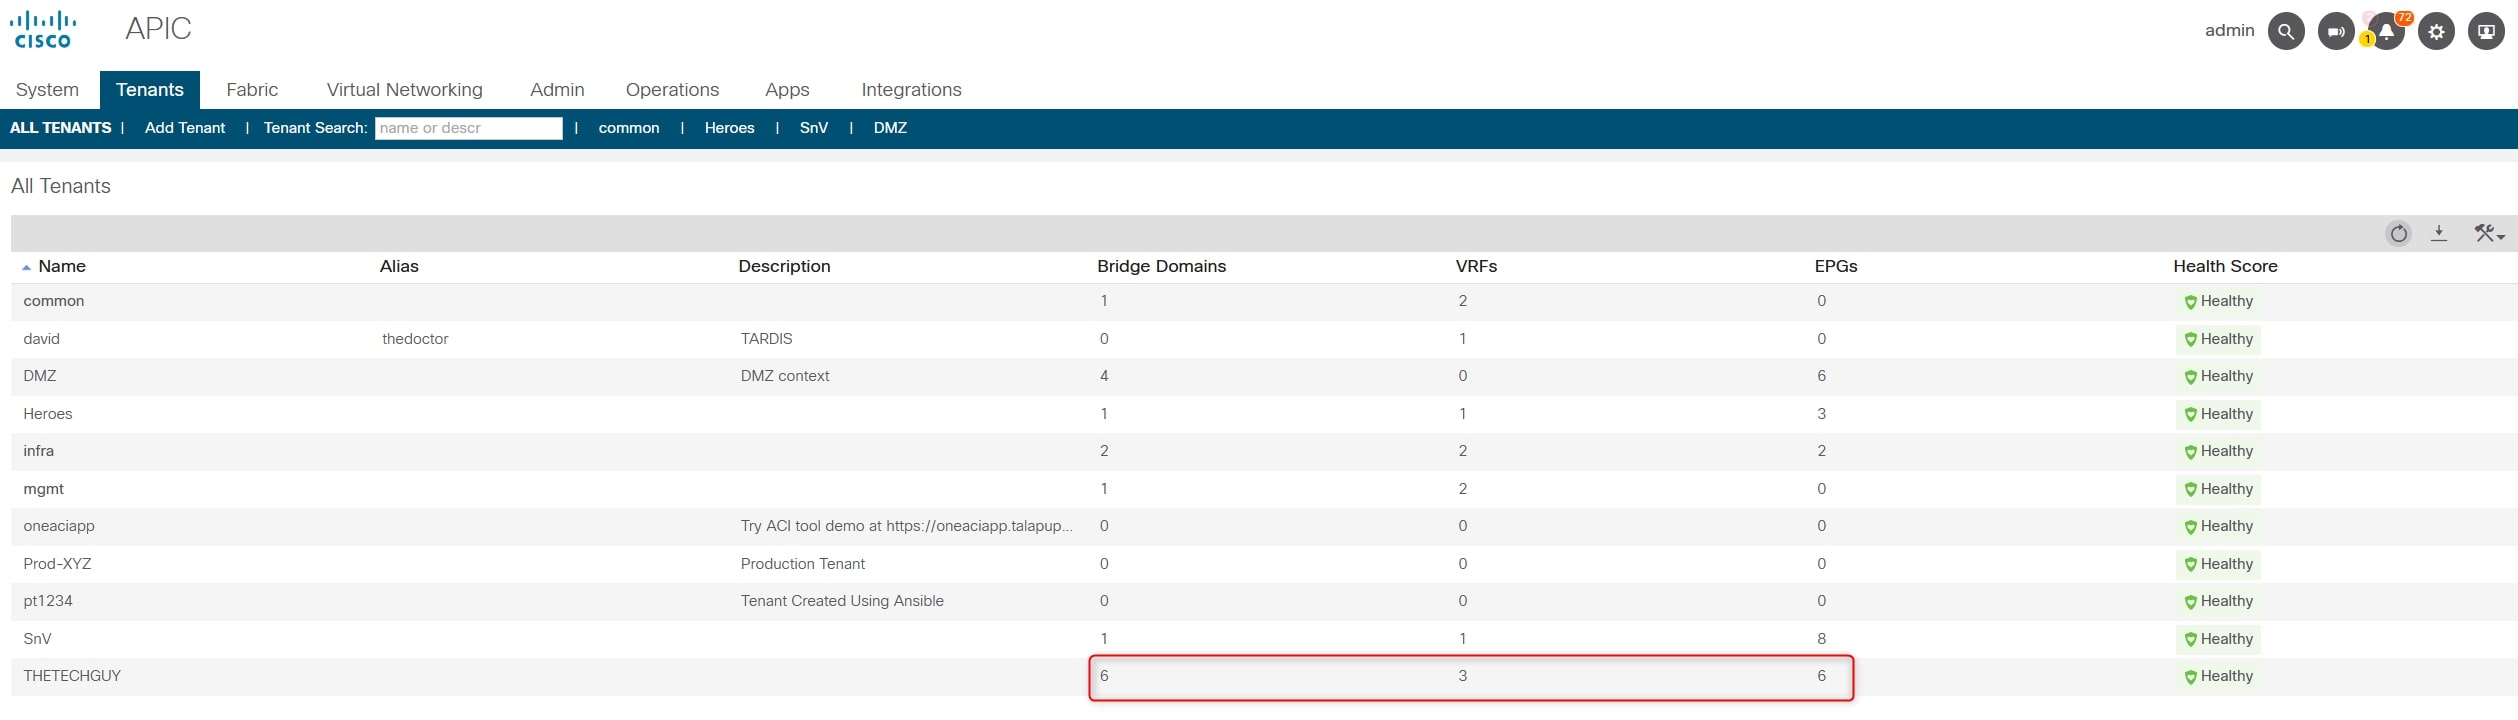Toggle the Name column sort arrow
The image size is (2518, 720).
pyautogui.click(x=26, y=267)
